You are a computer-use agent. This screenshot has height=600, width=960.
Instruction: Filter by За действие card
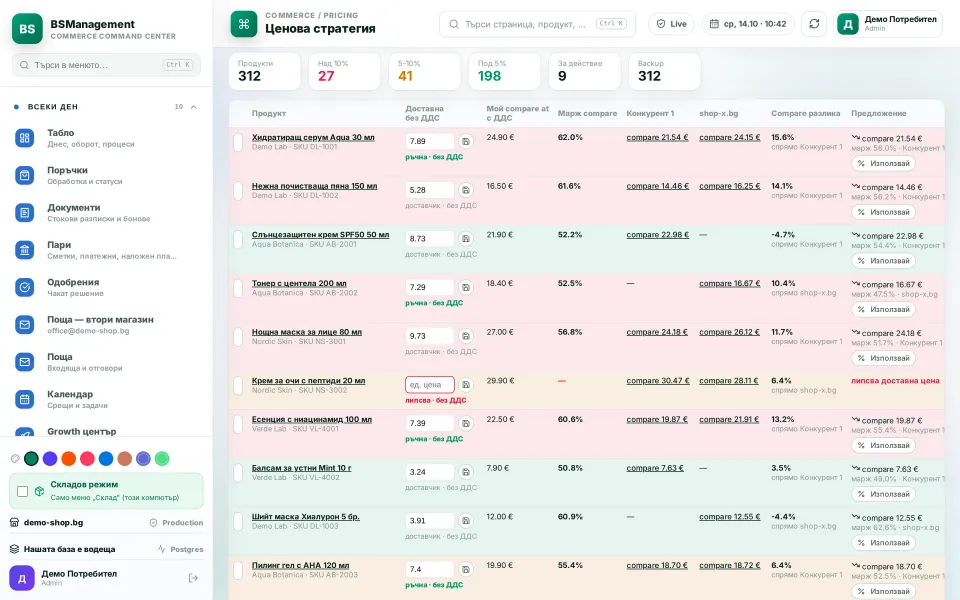[x=585, y=72]
